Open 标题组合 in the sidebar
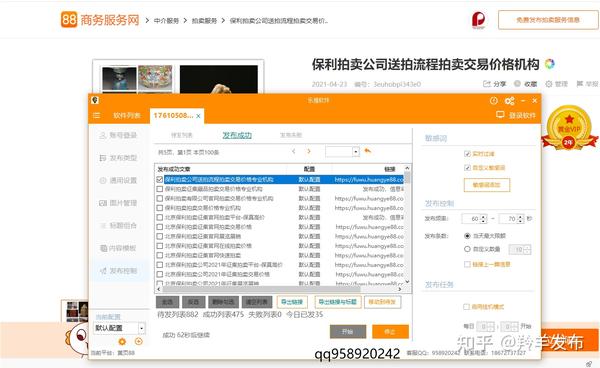The width and height of the screenshot is (600, 368). click(118, 226)
